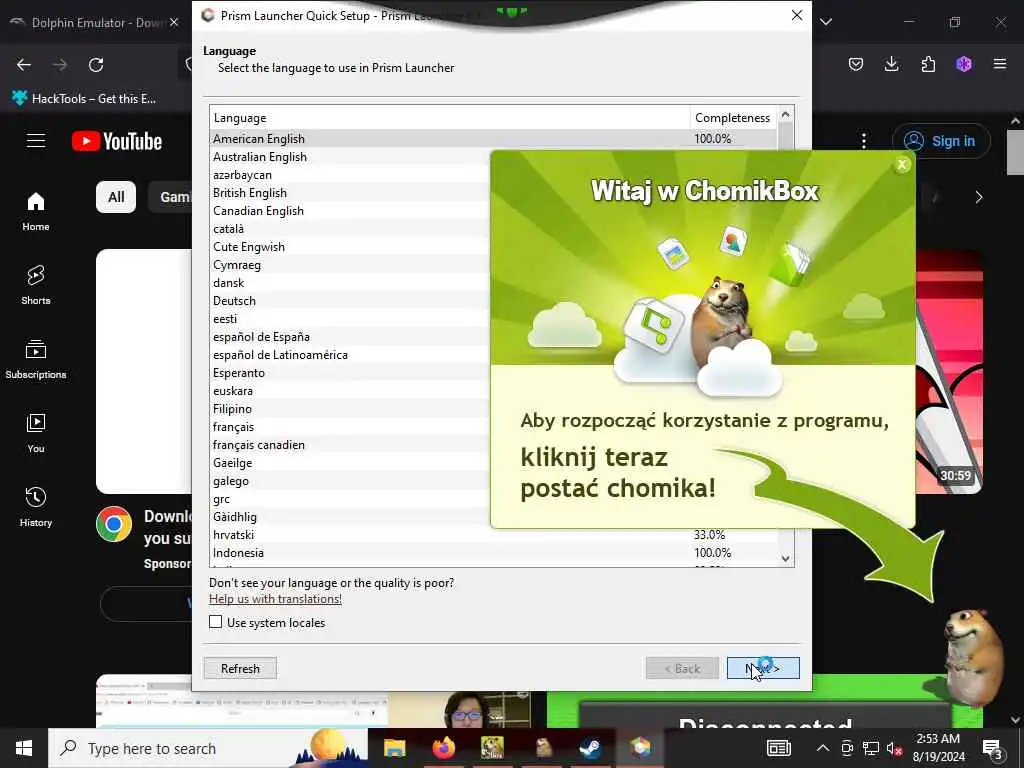Open the 30:59 video thumbnail
The image size is (1024, 768).
tap(950, 371)
